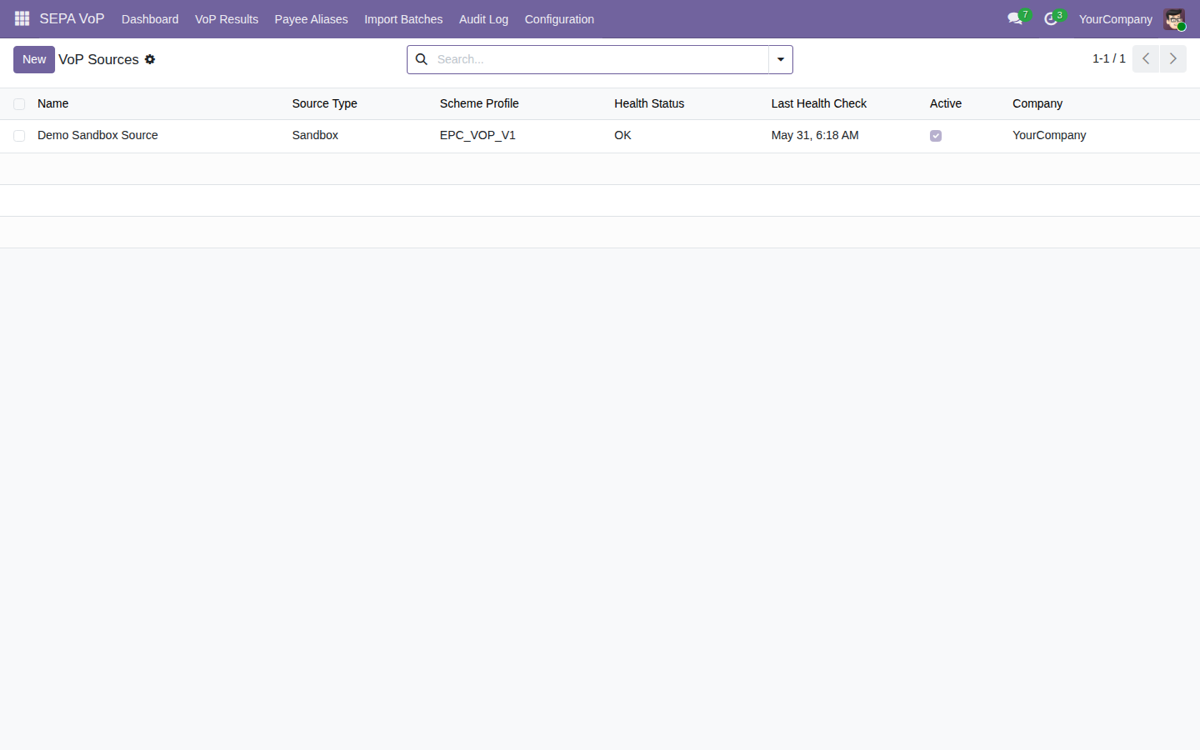The width and height of the screenshot is (1200, 750).
Task: Sort by the Health Status column header
Action: coord(649,104)
